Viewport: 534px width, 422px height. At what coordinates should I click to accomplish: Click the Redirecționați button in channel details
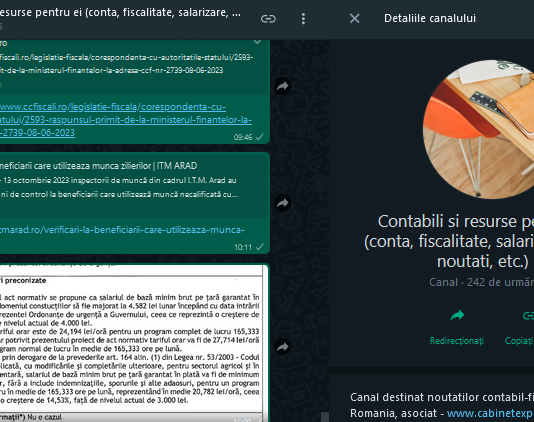pyautogui.click(x=457, y=327)
